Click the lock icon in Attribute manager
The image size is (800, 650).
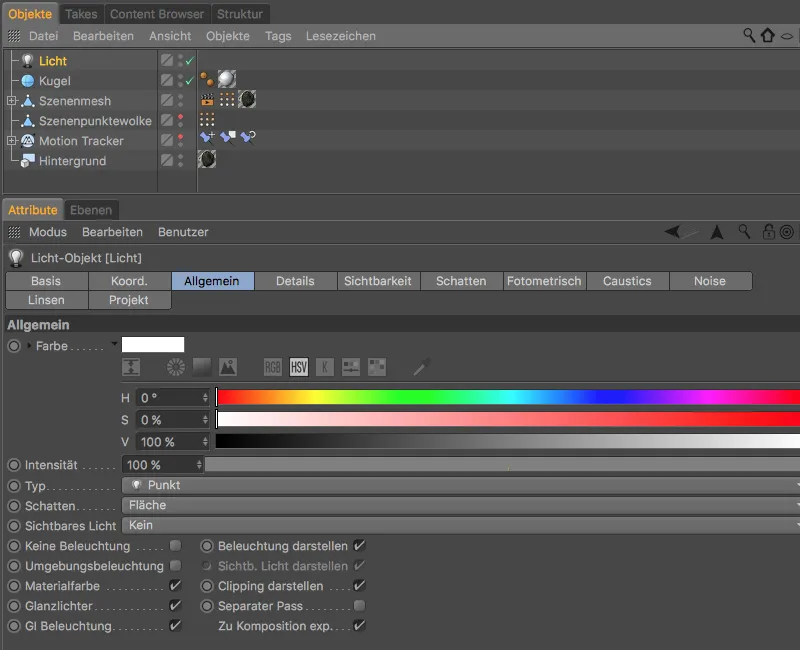(x=768, y=232)
